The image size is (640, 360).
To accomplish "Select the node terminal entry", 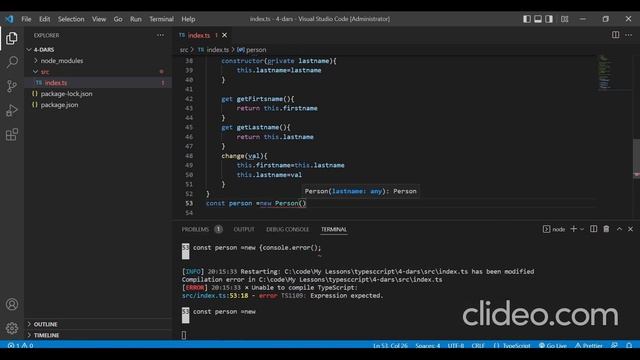I will click(x=554, y=229).
